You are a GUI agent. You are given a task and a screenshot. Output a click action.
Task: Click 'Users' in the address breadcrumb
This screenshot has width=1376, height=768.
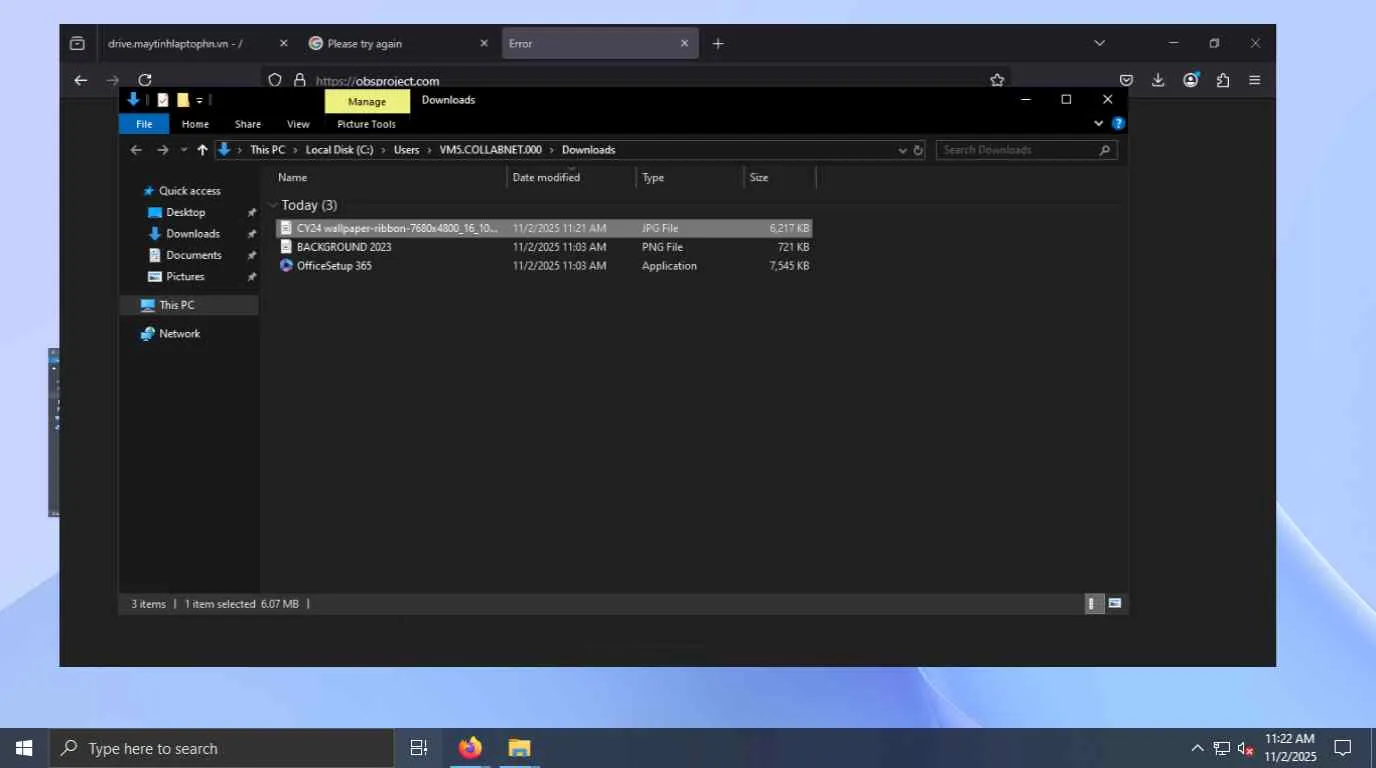coord(406,150)
